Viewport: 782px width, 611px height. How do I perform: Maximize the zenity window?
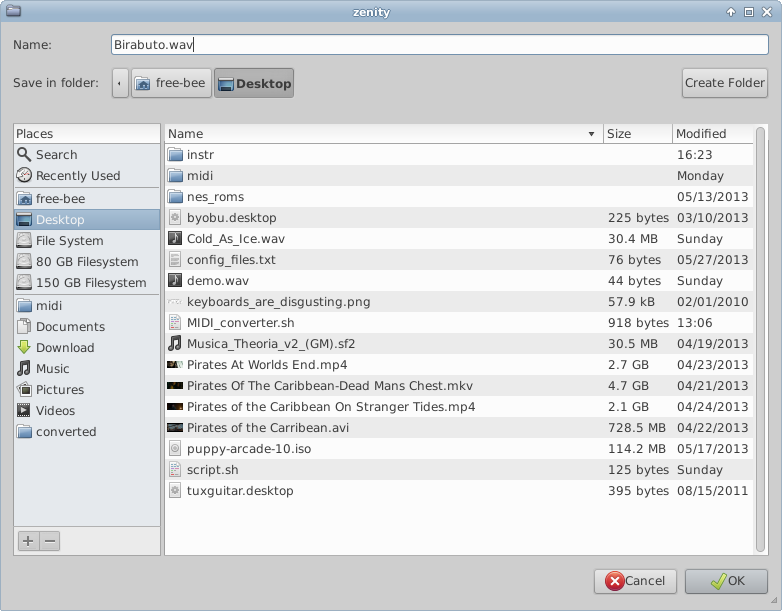click(x=749, y=12)
